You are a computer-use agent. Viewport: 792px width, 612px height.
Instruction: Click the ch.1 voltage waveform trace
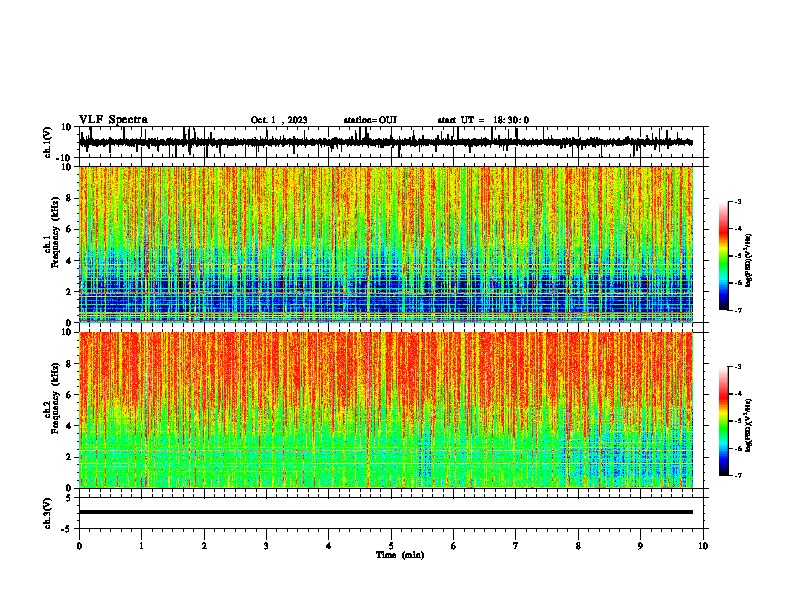click(385, 142)
